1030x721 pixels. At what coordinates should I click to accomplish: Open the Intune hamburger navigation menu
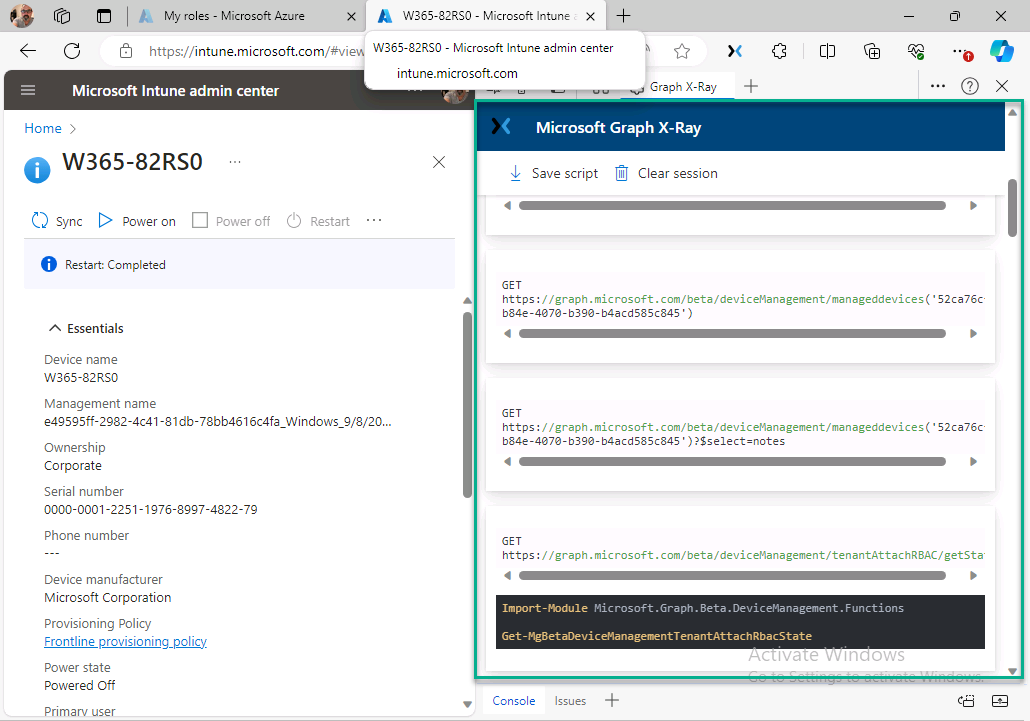pyautogui.click(x=28, y=91)
